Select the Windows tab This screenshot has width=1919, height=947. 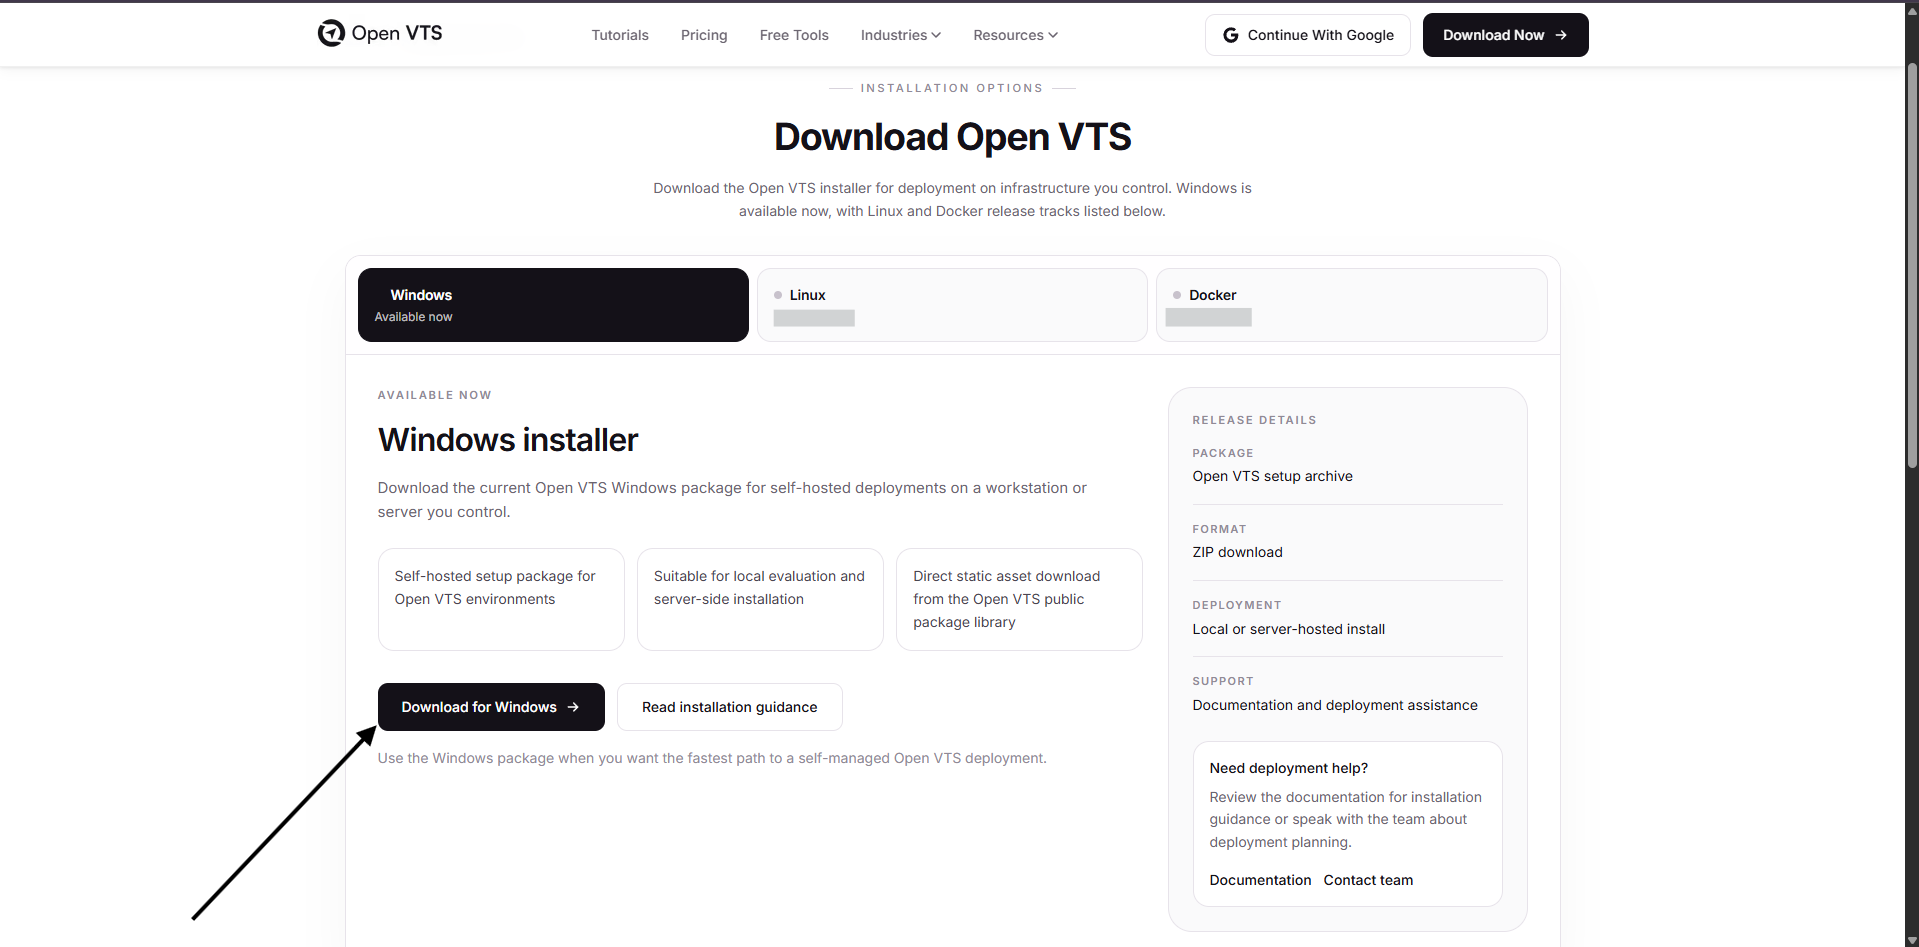pyautogui.click(x=553, y=305)
